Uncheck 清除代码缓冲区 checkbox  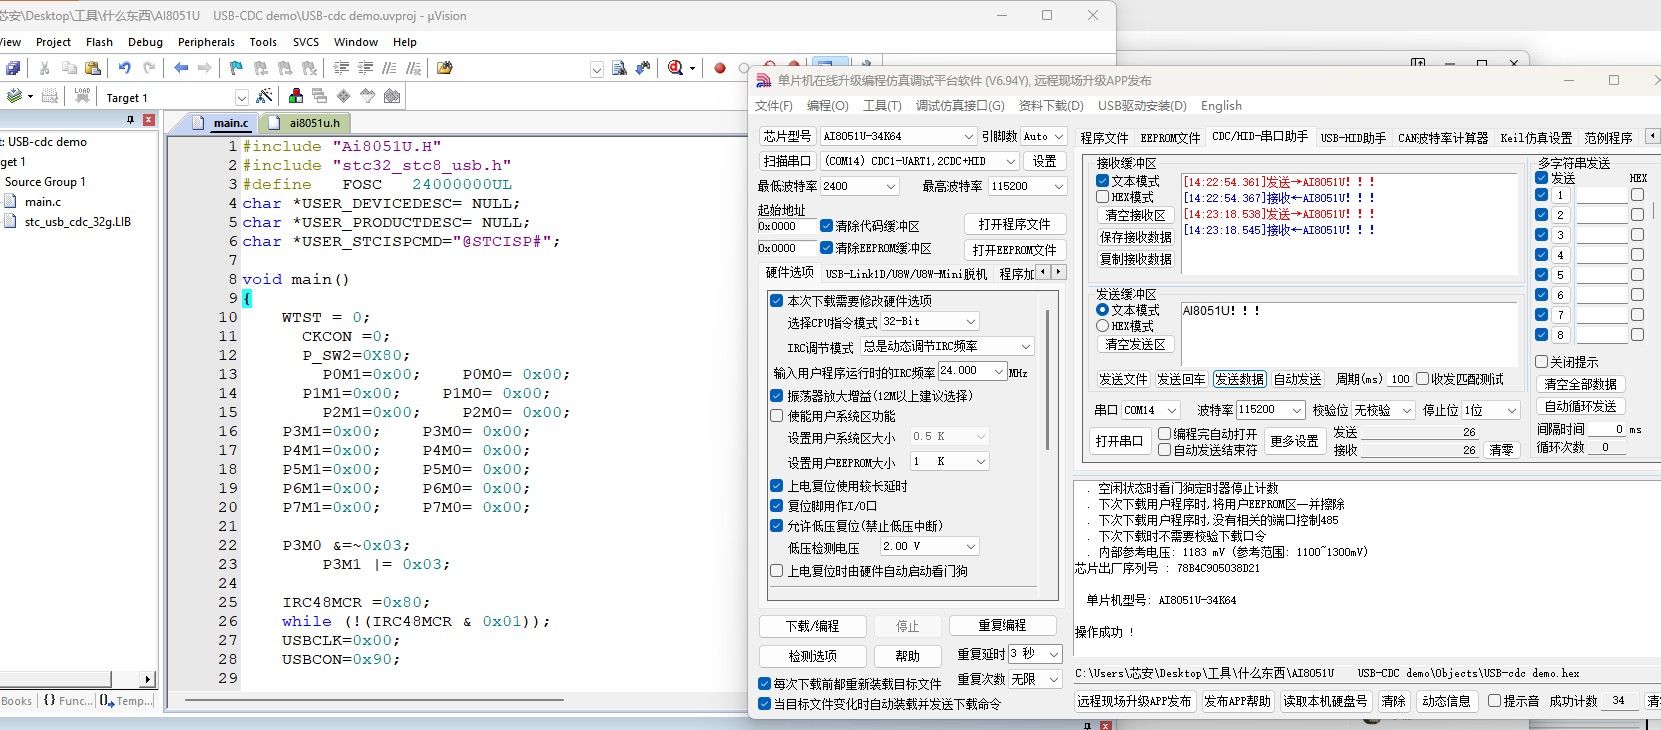827,226
